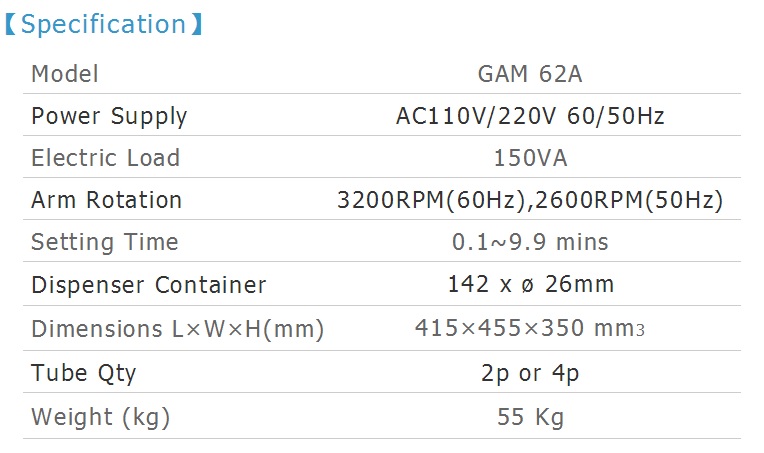The height and width of the screenshot is (453, 764).
Task: Click the Specification heading
Action: (103, 24)
